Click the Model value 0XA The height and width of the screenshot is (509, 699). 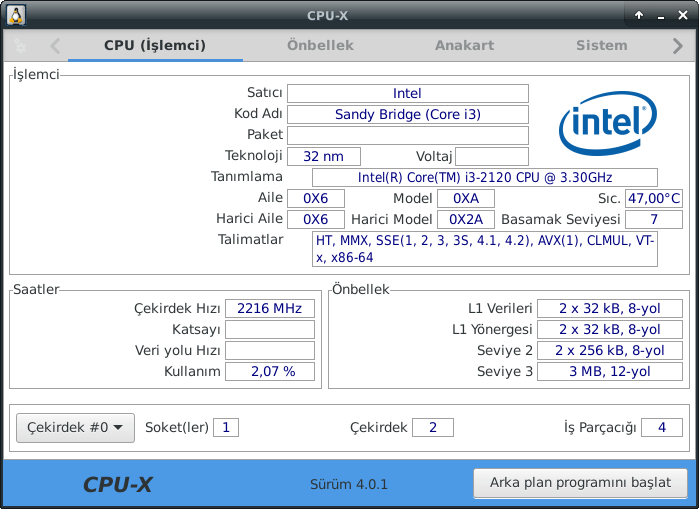[466, 198]
